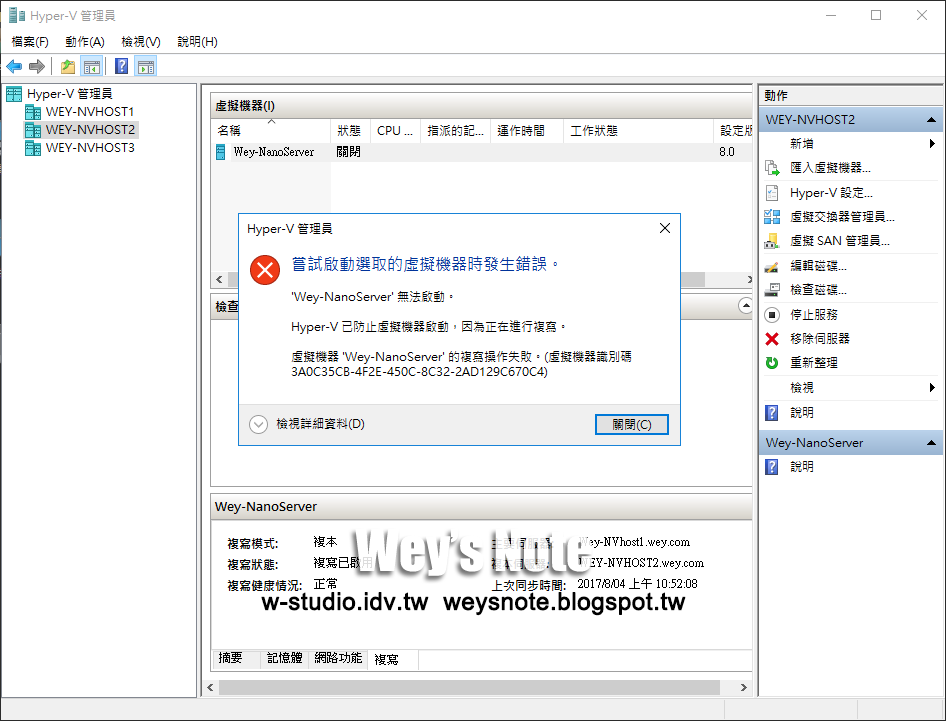The image size is (946, 721).
Task: Sort by the 狀態 column header
Action: [x=350, y=131]
